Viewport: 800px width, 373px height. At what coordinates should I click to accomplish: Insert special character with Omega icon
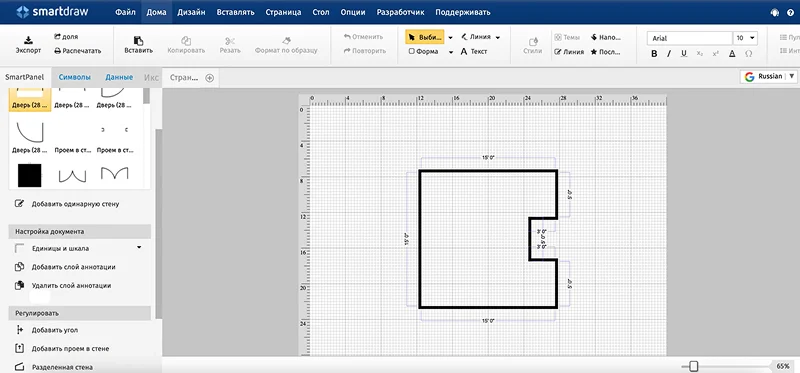(x=748, y=54)
